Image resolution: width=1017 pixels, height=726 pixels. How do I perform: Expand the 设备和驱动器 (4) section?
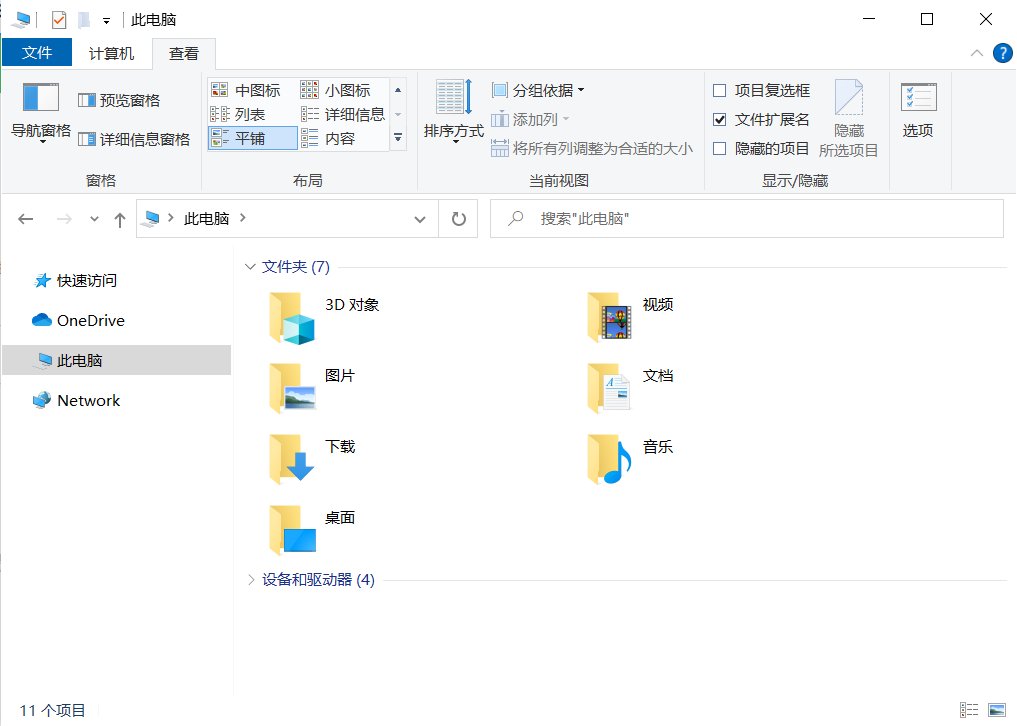point(249,579)
